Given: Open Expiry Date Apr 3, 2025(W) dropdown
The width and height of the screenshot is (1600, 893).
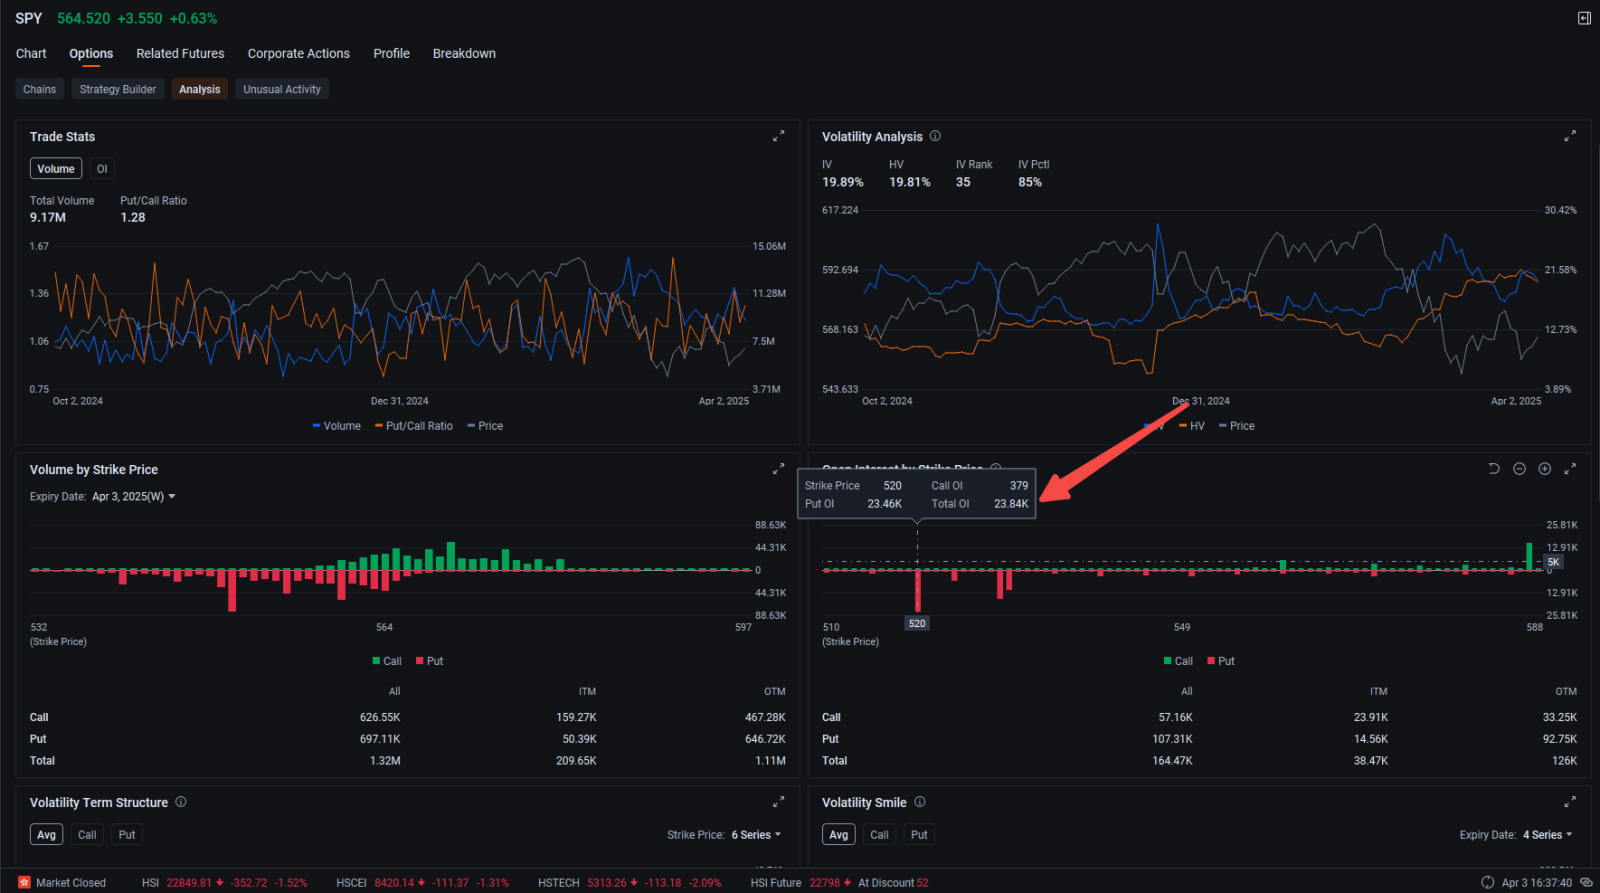Looking at the screenshot, I should click(x=133, y=497).
